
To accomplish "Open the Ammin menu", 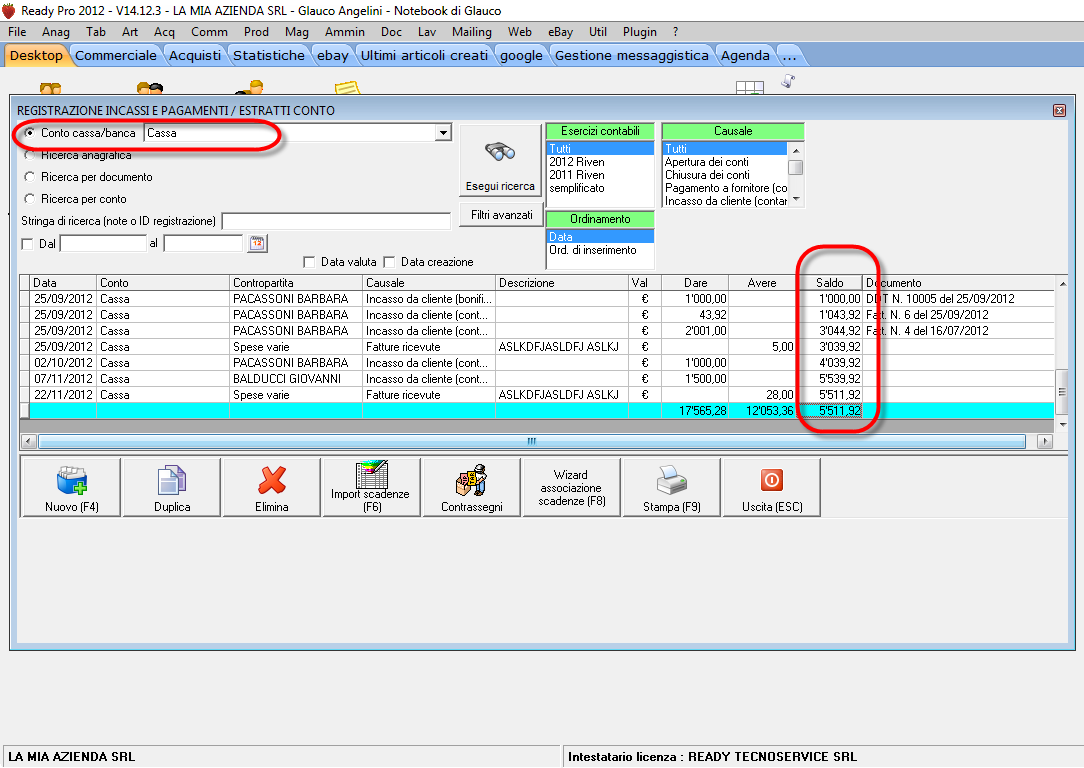I will (345, 32).
